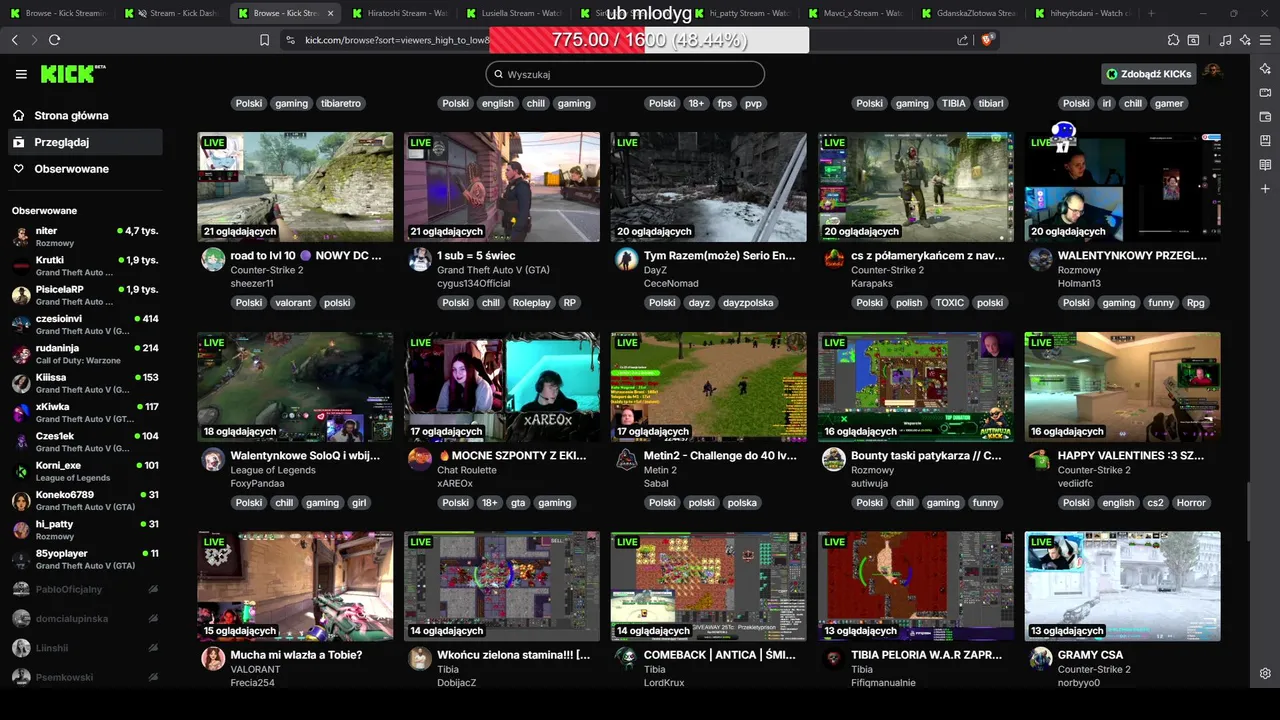Switch to the Stream - Kick Dashboard tab
This screenshot has width=1280, height=720.
(x=173, y=13)
